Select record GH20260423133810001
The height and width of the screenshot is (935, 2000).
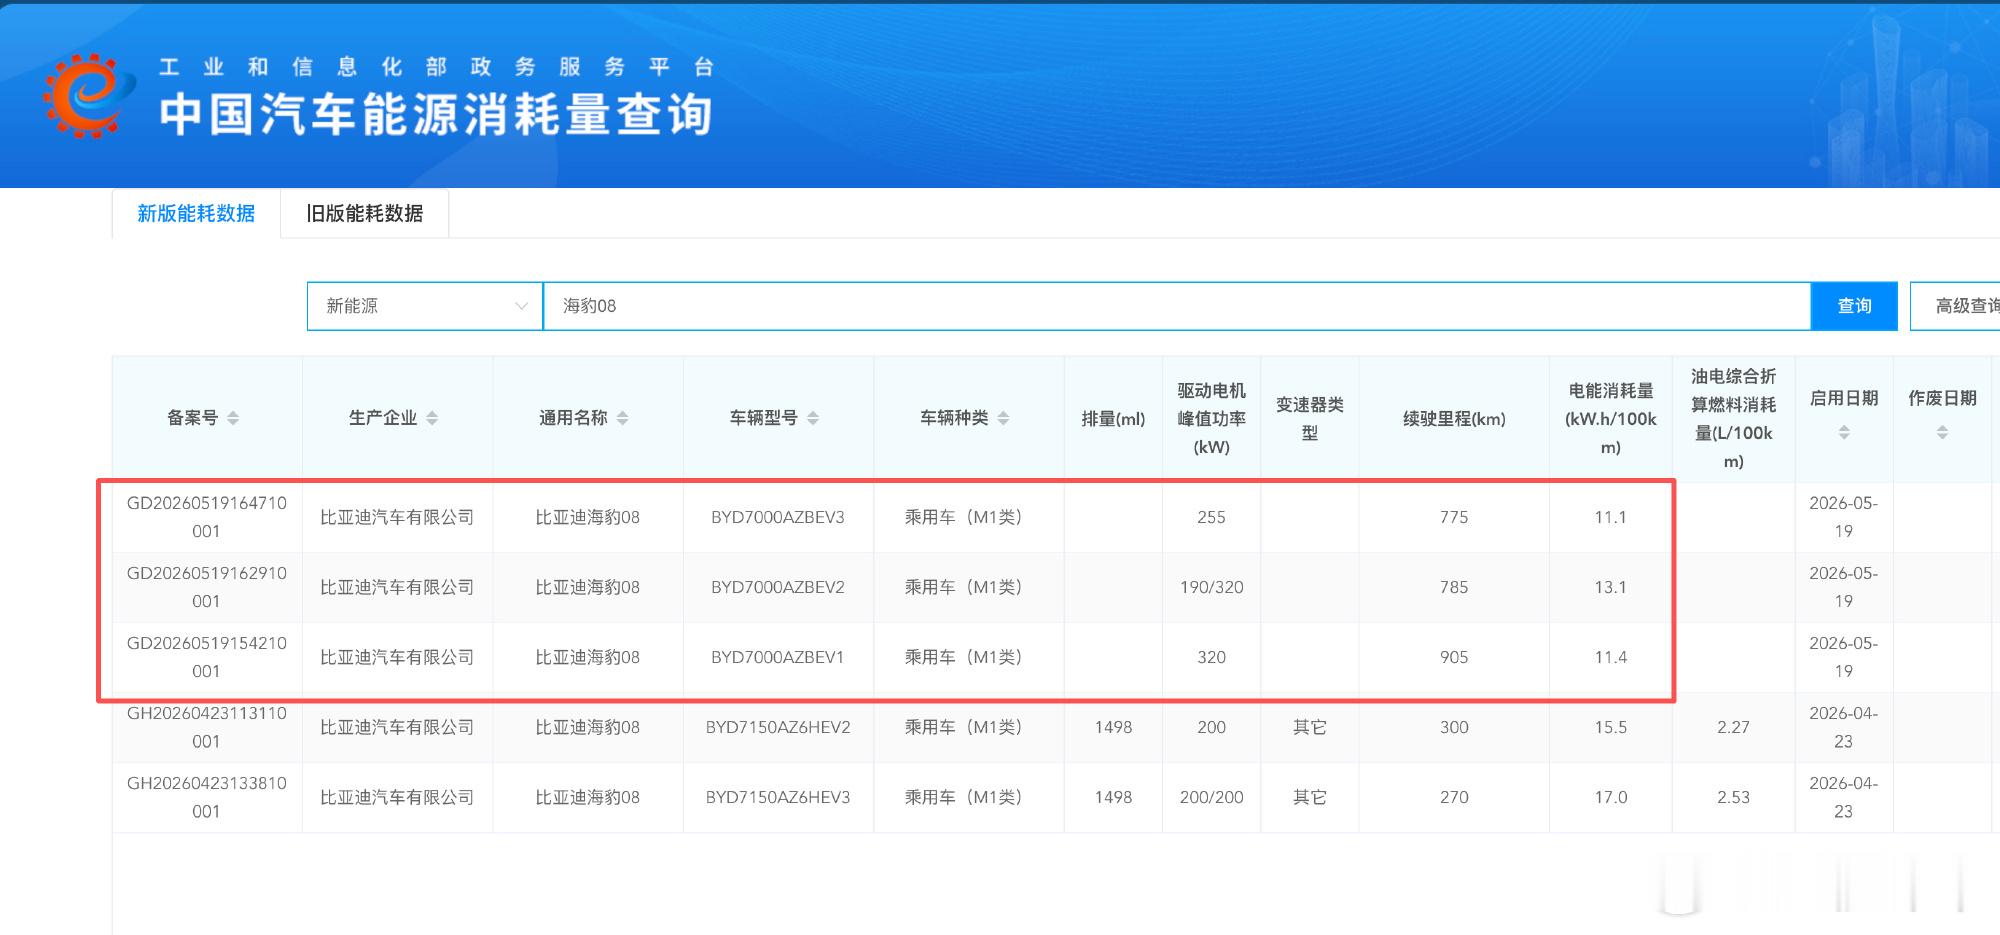tap(207, 797)
